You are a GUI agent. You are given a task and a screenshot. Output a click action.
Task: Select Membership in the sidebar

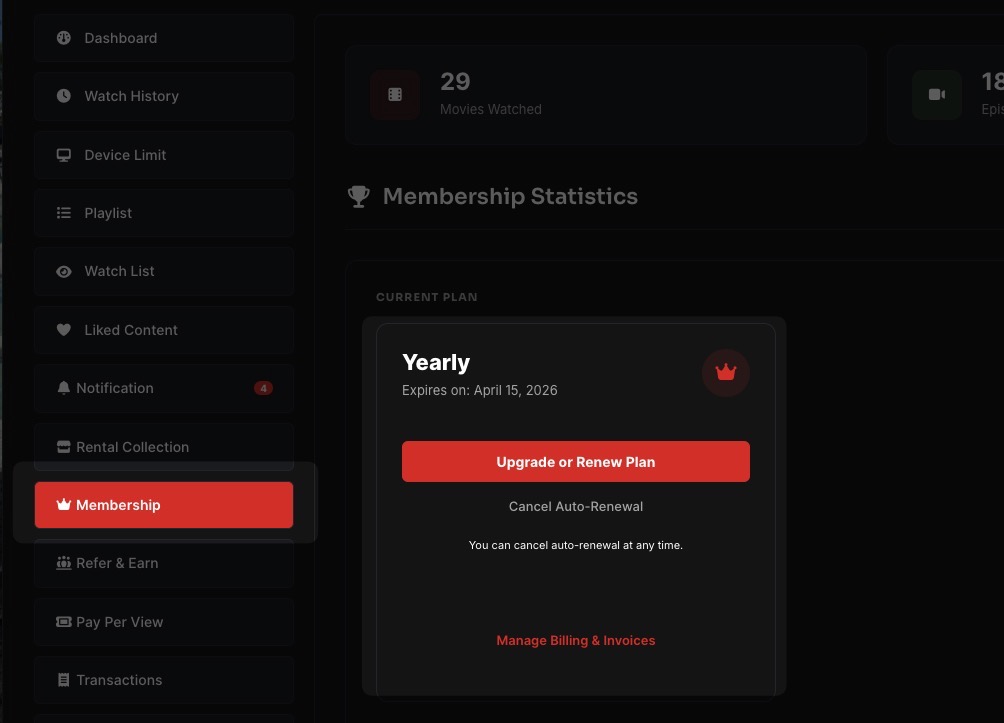tap(163, 505)
